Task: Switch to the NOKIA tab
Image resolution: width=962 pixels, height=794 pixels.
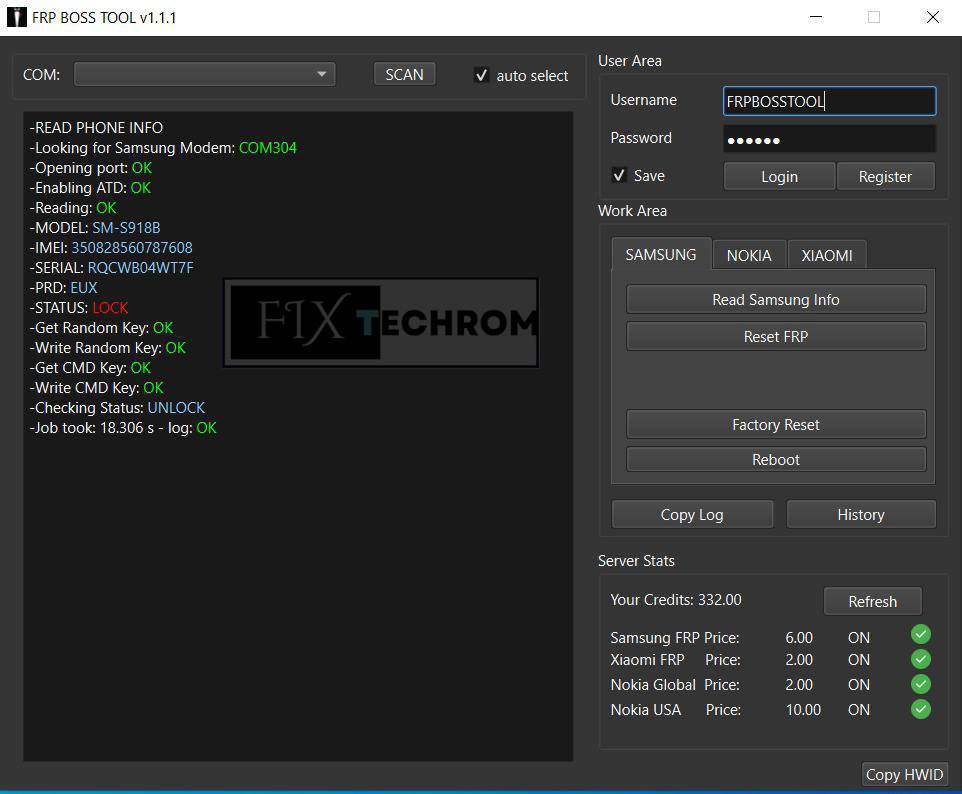Action: click(749, 255)
